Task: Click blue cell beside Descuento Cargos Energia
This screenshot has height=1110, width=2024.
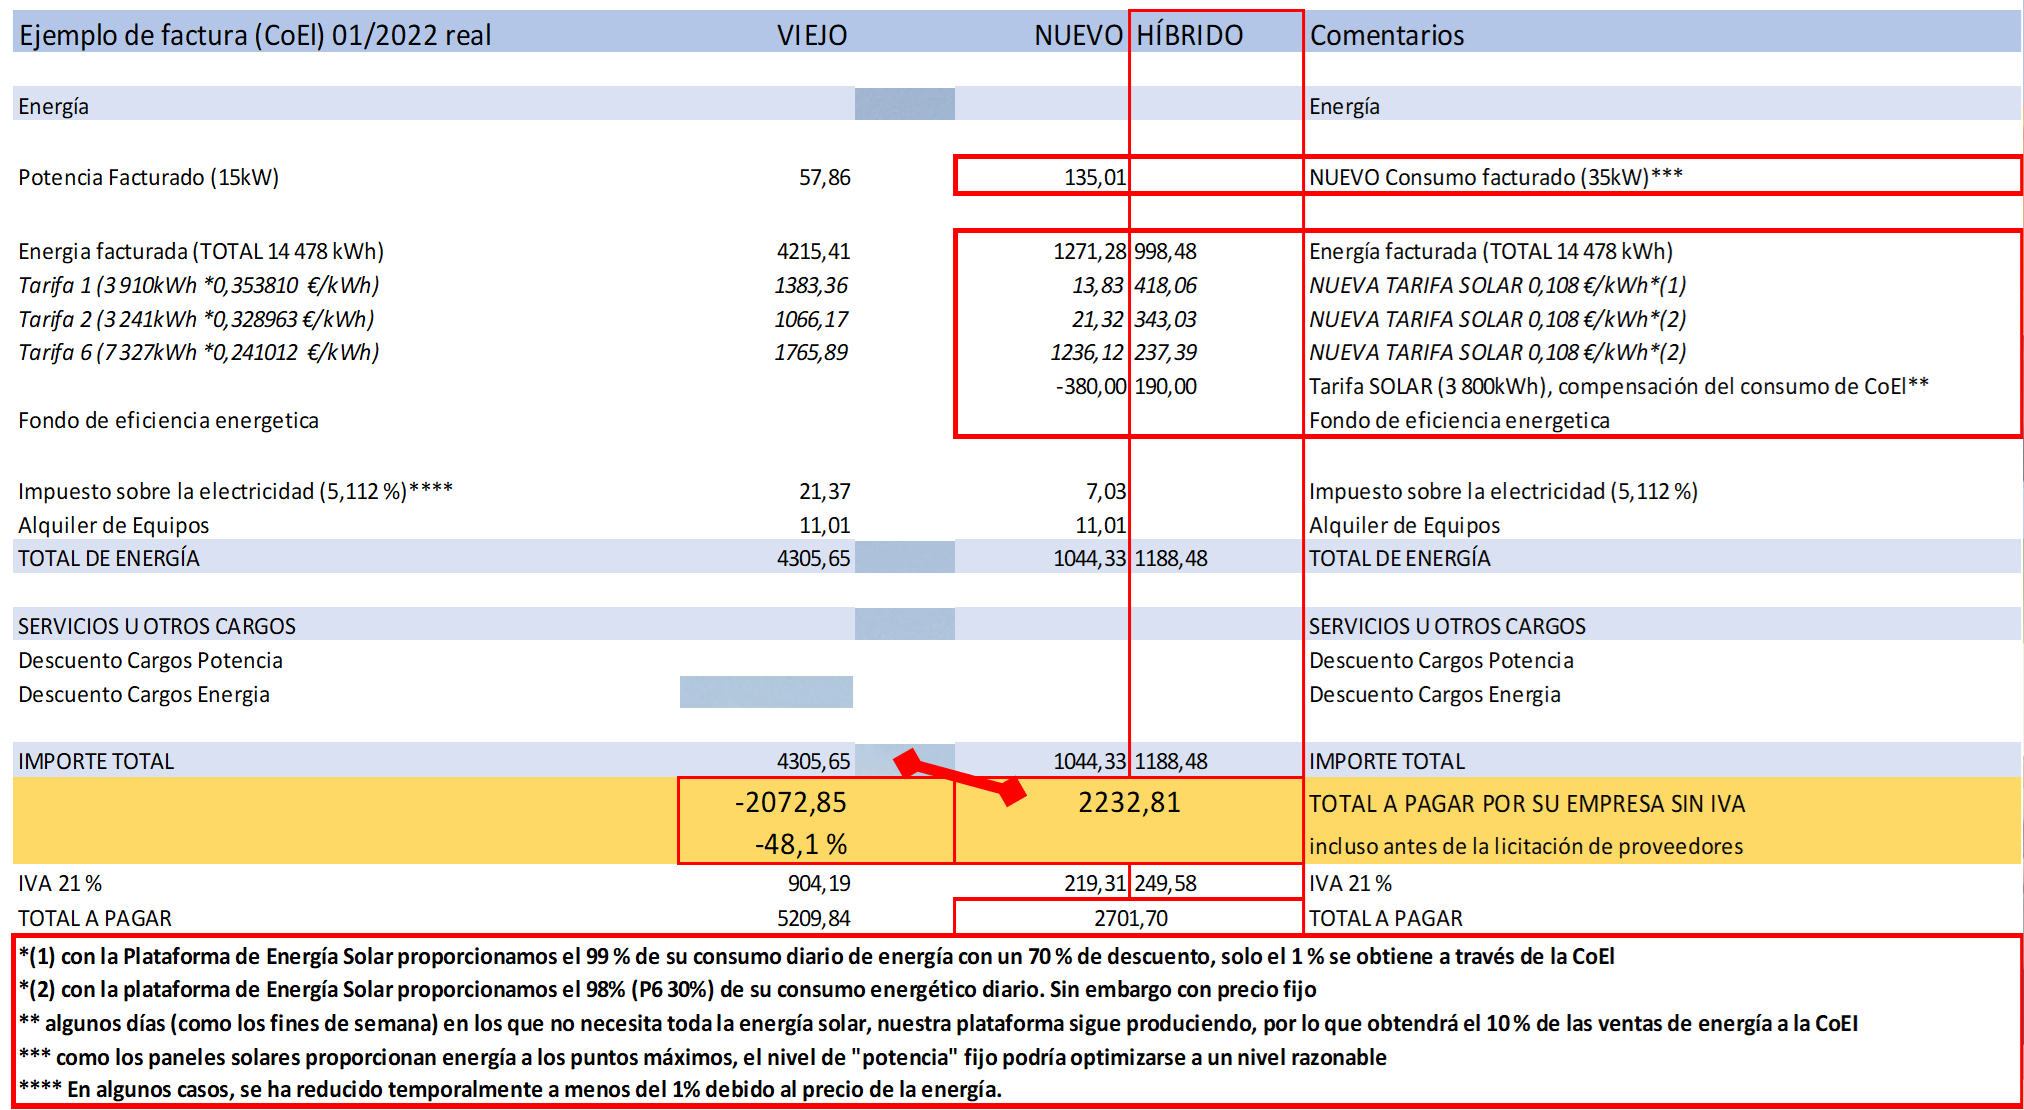Action: 766,692
